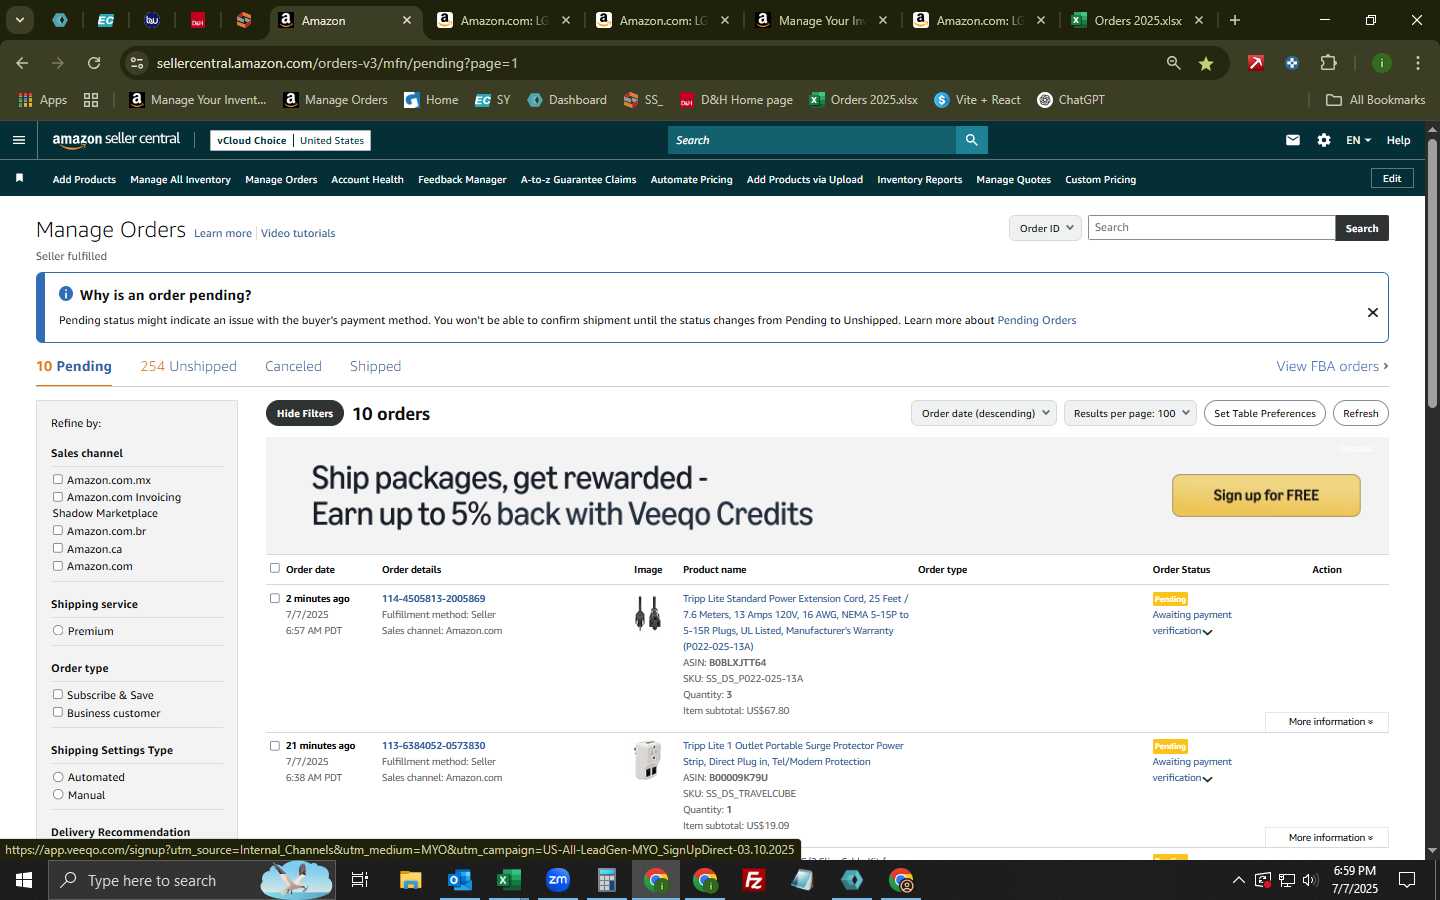The width and height of the screenshot is (1440, 900).
Task: Close the pending order info banner
Action: [1372, 312]
